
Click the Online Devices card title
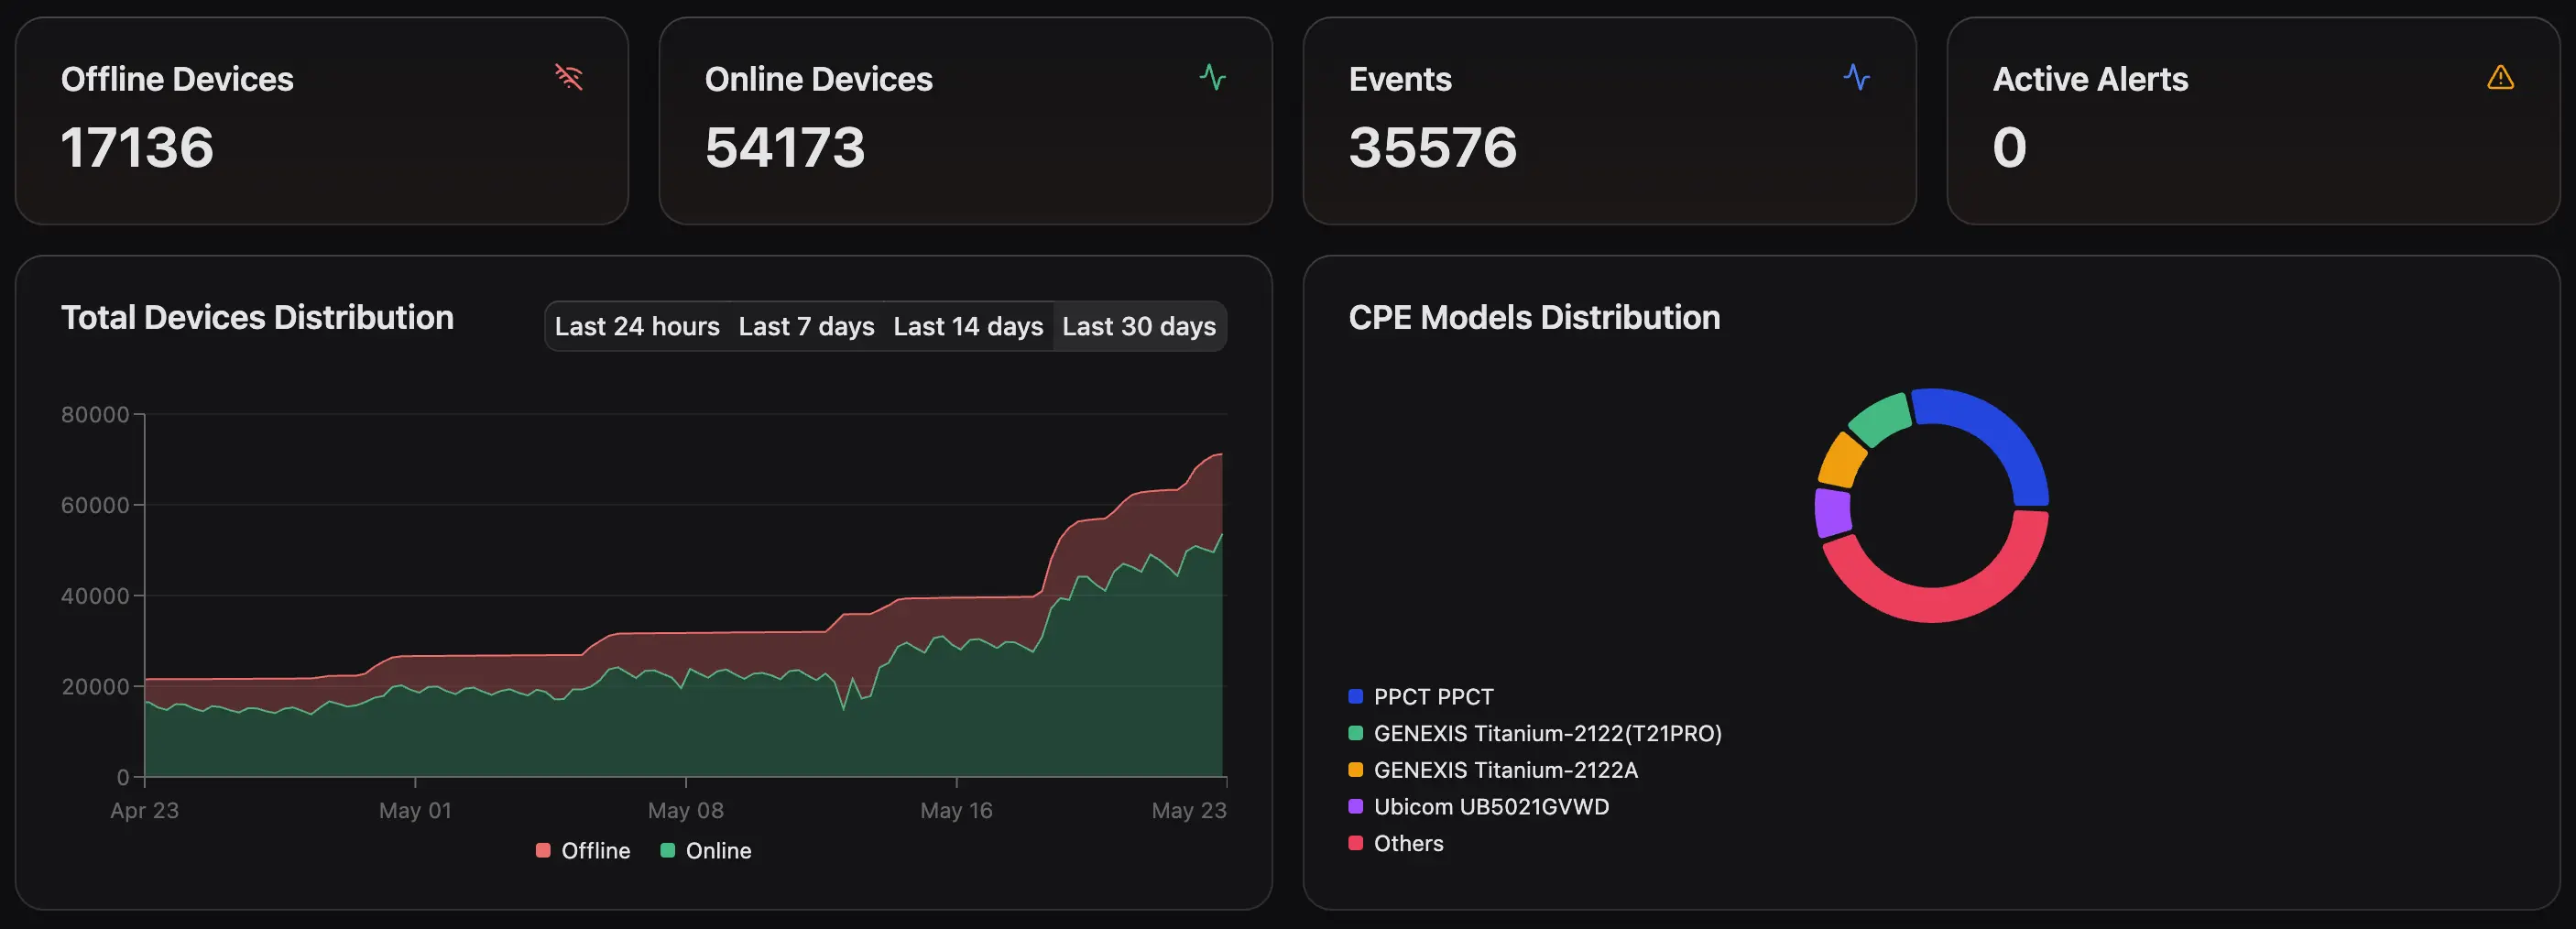click(818, 79)
